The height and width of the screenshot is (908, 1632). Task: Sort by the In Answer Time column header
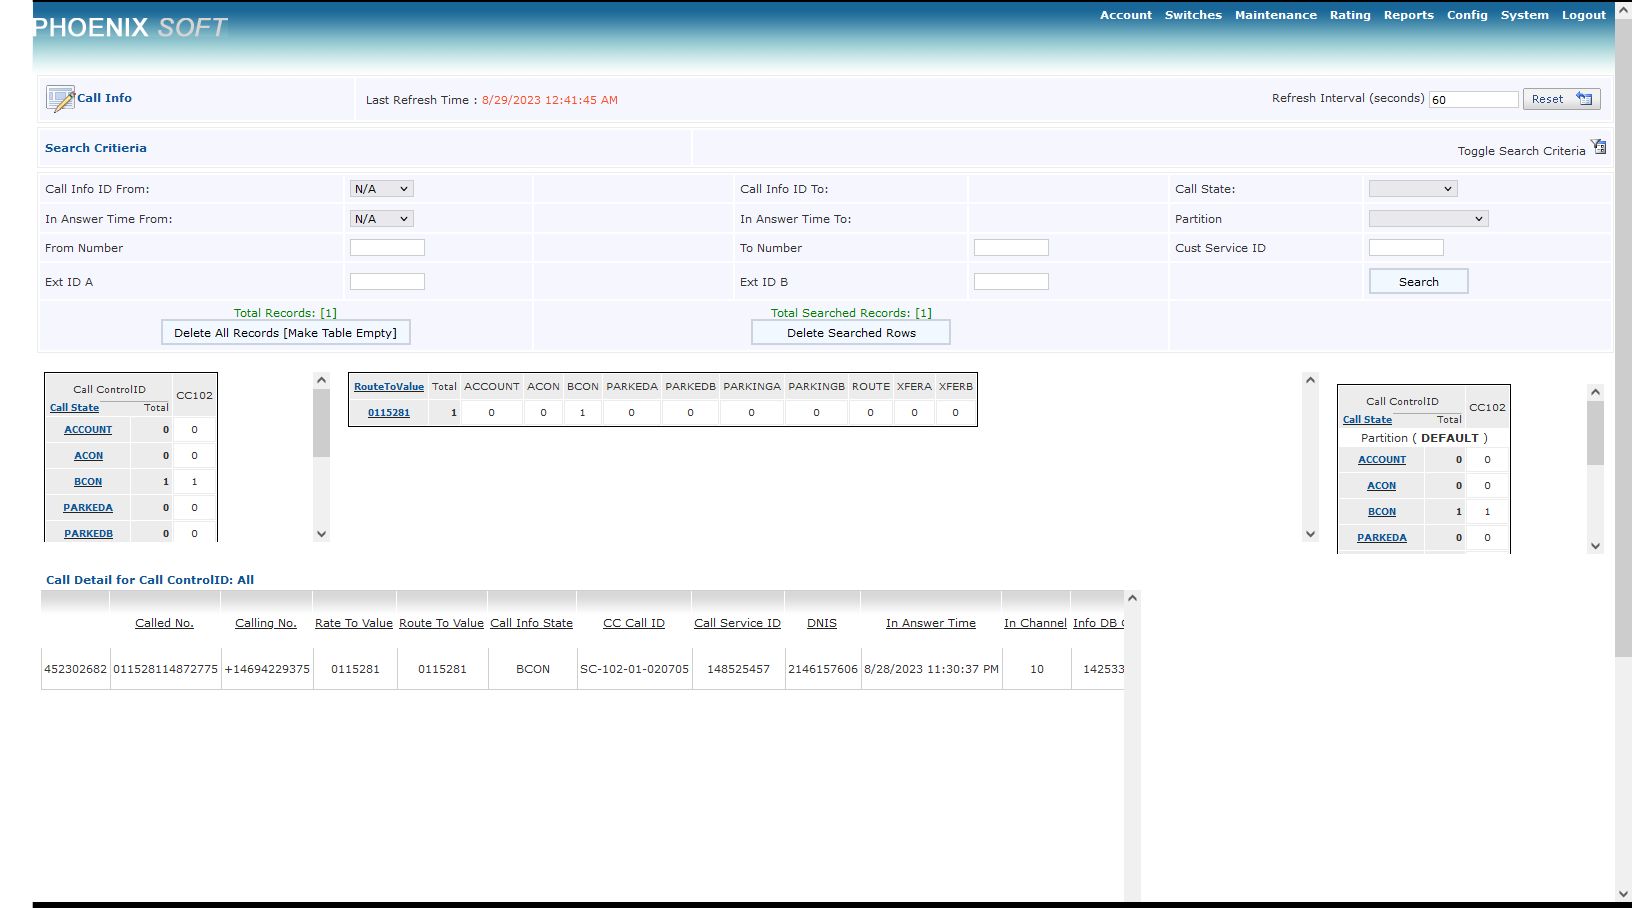coord(930,623)
